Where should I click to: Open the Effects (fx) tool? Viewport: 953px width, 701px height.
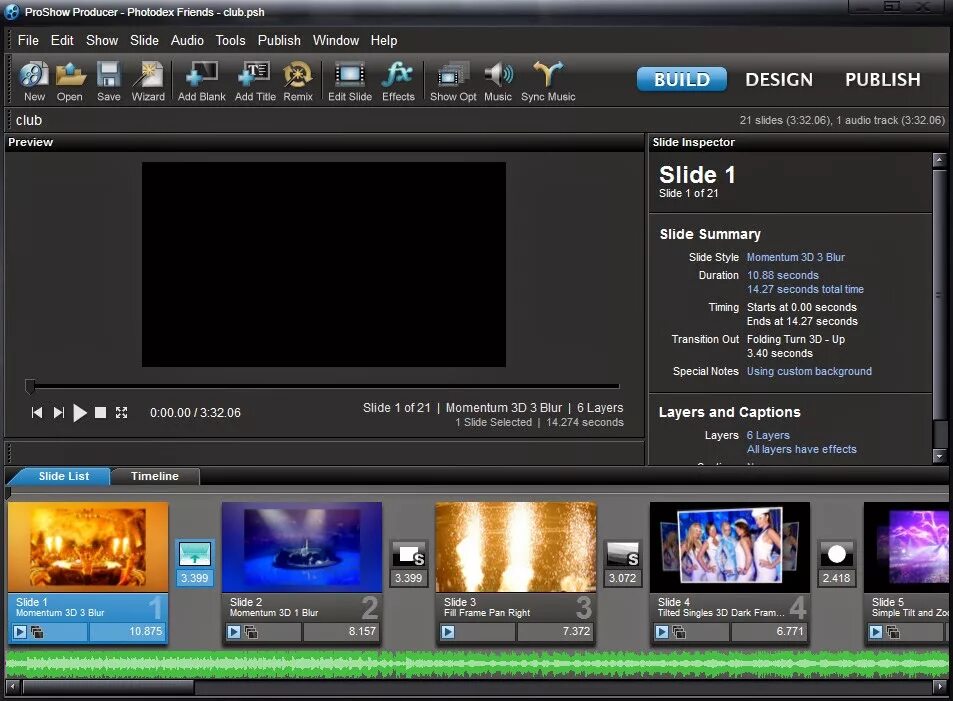pyautogui.click(x=398, y=81)
